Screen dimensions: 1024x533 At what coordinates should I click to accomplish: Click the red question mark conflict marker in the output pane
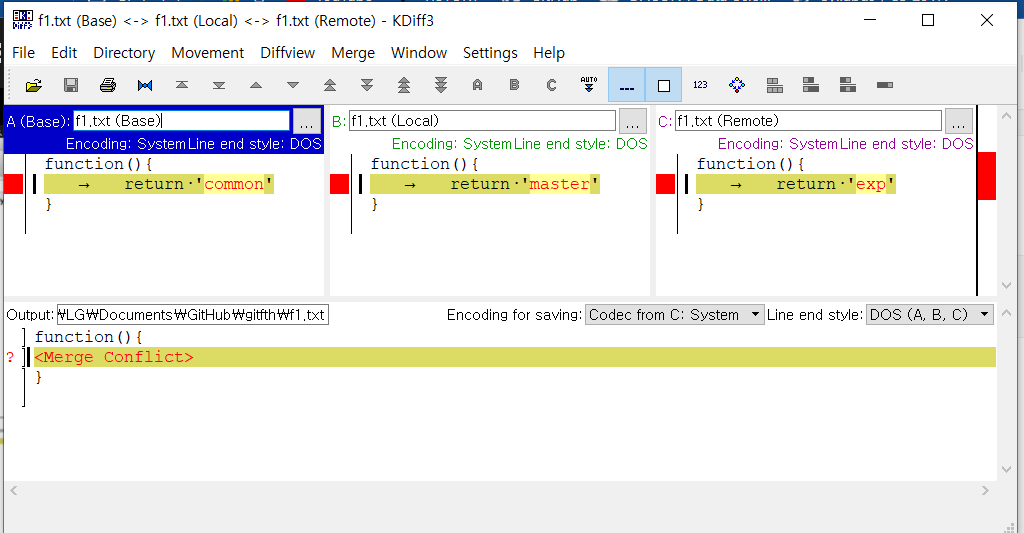(x=10, y=357)
